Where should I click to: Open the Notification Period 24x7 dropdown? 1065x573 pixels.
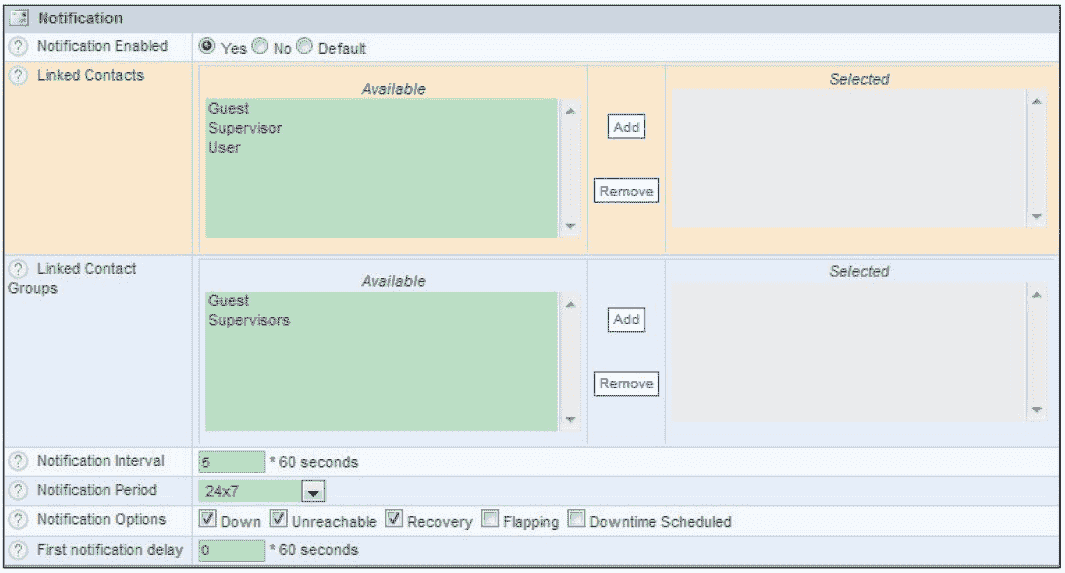[x=313, y=492]
